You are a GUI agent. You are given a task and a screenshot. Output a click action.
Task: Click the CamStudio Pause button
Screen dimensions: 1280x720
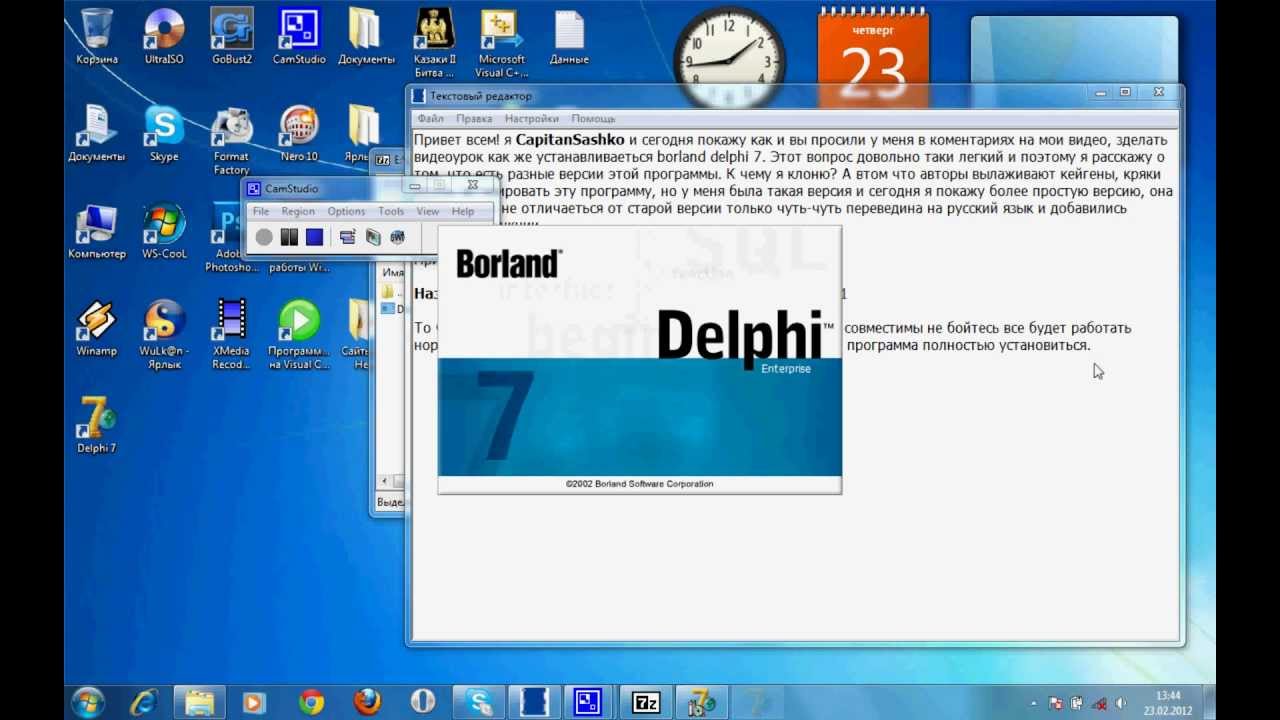(x=289, y=237)
